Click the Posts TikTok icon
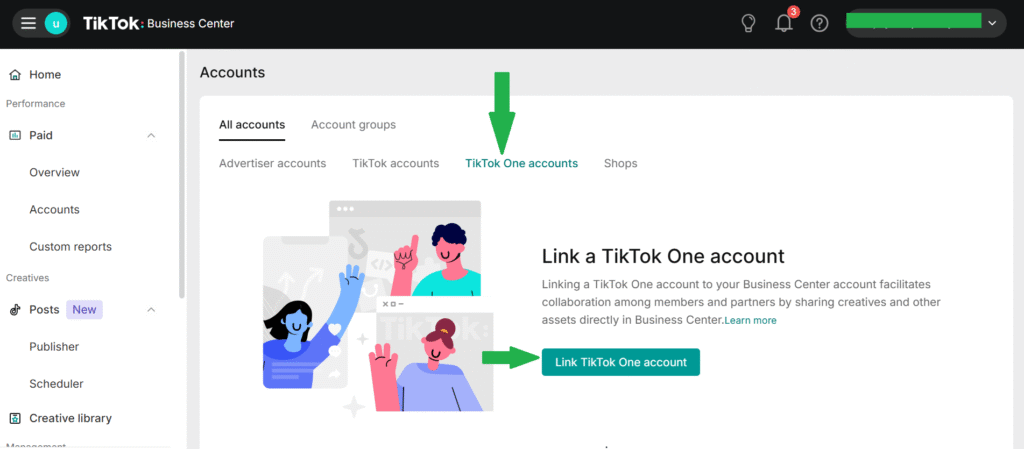 point(15,310)
